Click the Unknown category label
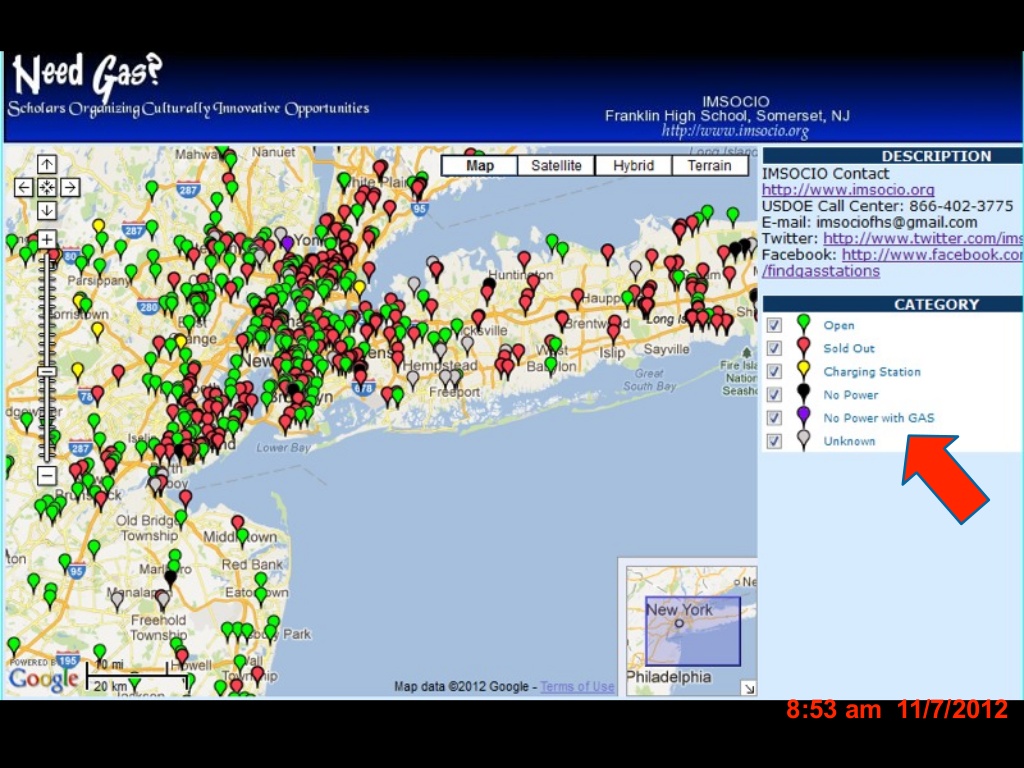Screen dimensions: 1024x768 [849, 441]
